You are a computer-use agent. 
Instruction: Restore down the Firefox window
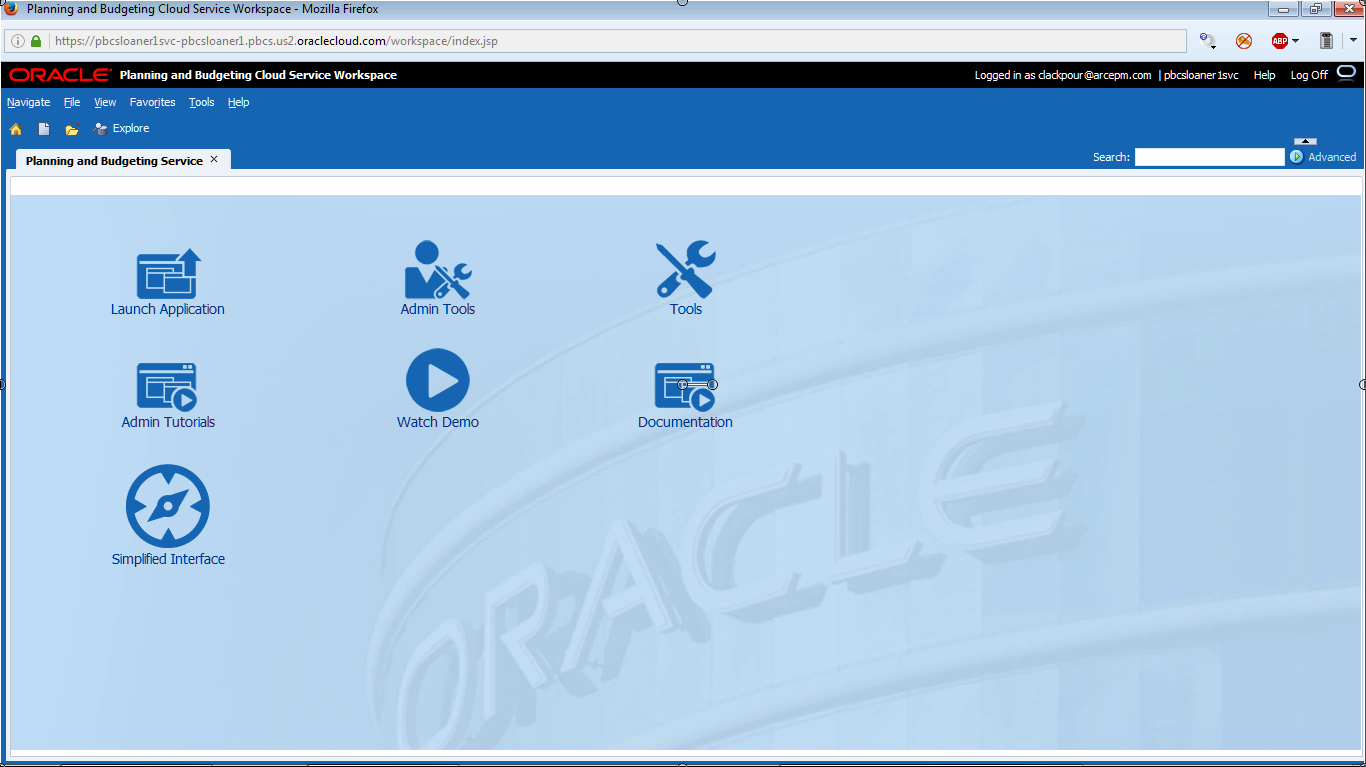click(x=1314, y=9)
